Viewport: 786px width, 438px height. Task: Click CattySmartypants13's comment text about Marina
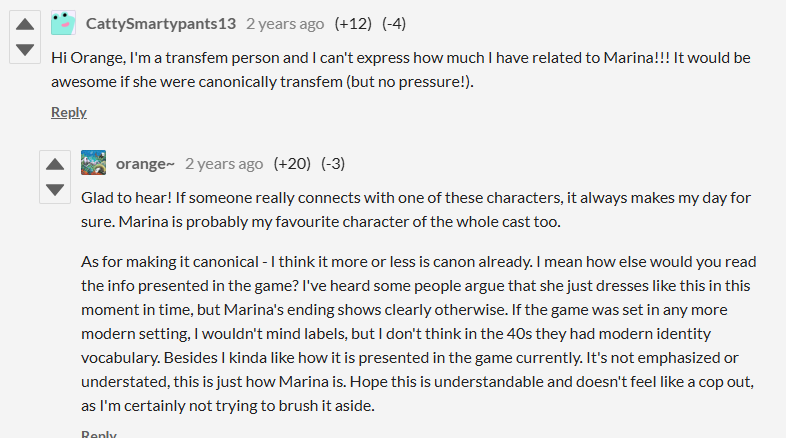(401, 70)
